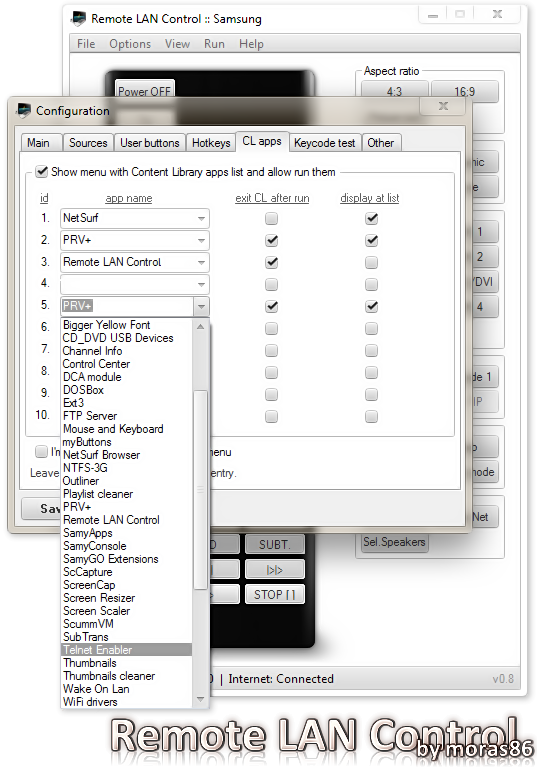This screenshot has width=540, height=770.
Task: Close the Configuration dialog
Action: tap(443, 106)
